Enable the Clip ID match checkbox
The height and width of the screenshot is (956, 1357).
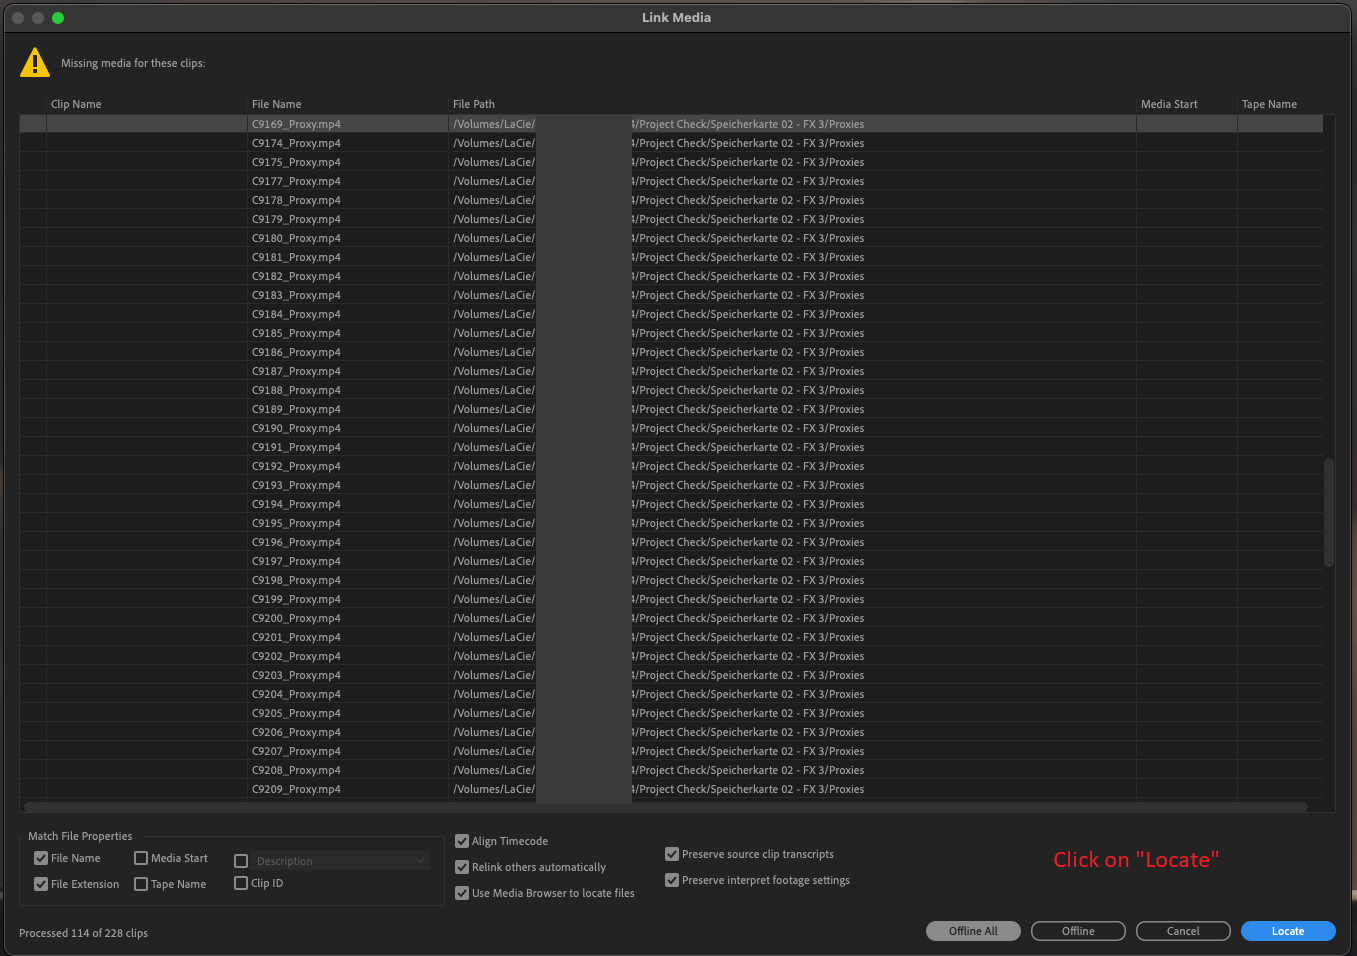pos(241,883)
